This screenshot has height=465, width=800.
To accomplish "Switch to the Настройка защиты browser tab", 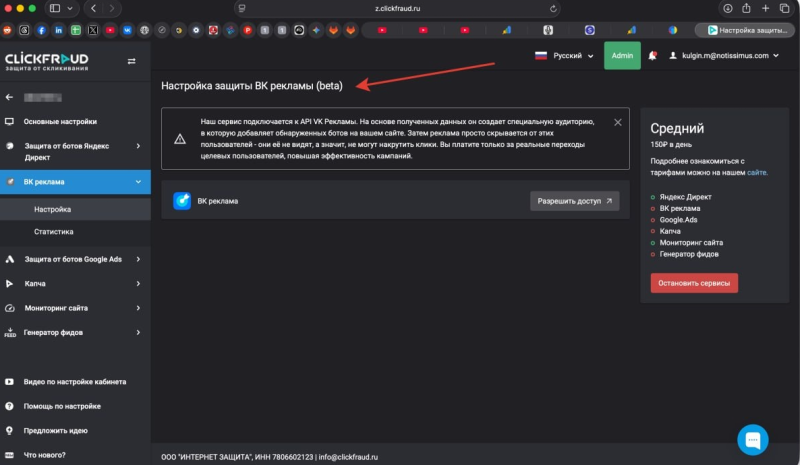I will click(x=746, y=30).
